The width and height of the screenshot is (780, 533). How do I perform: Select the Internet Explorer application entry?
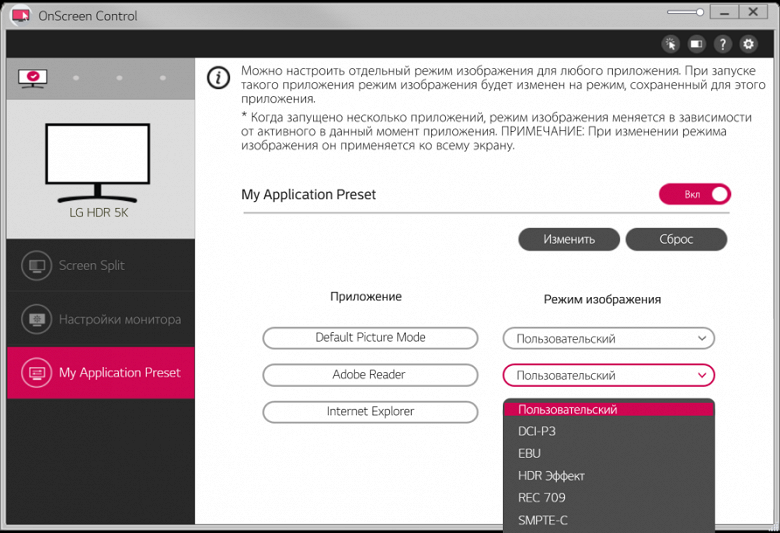(370, 412)
